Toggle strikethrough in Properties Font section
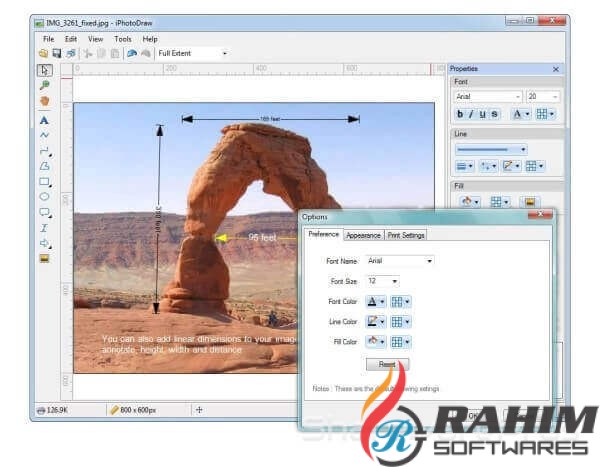The height and width of the screenshot is (467, 600). tap(494, 114)
